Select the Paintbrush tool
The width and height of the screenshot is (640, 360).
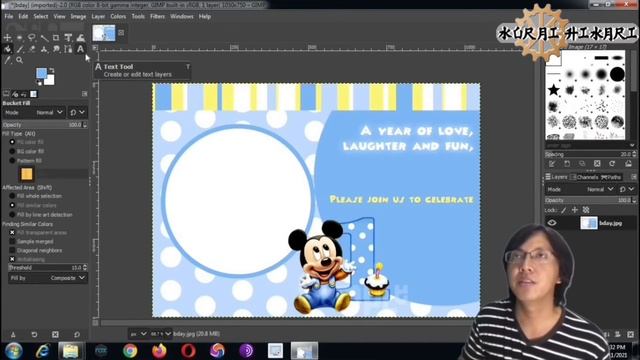click(20, 49)
